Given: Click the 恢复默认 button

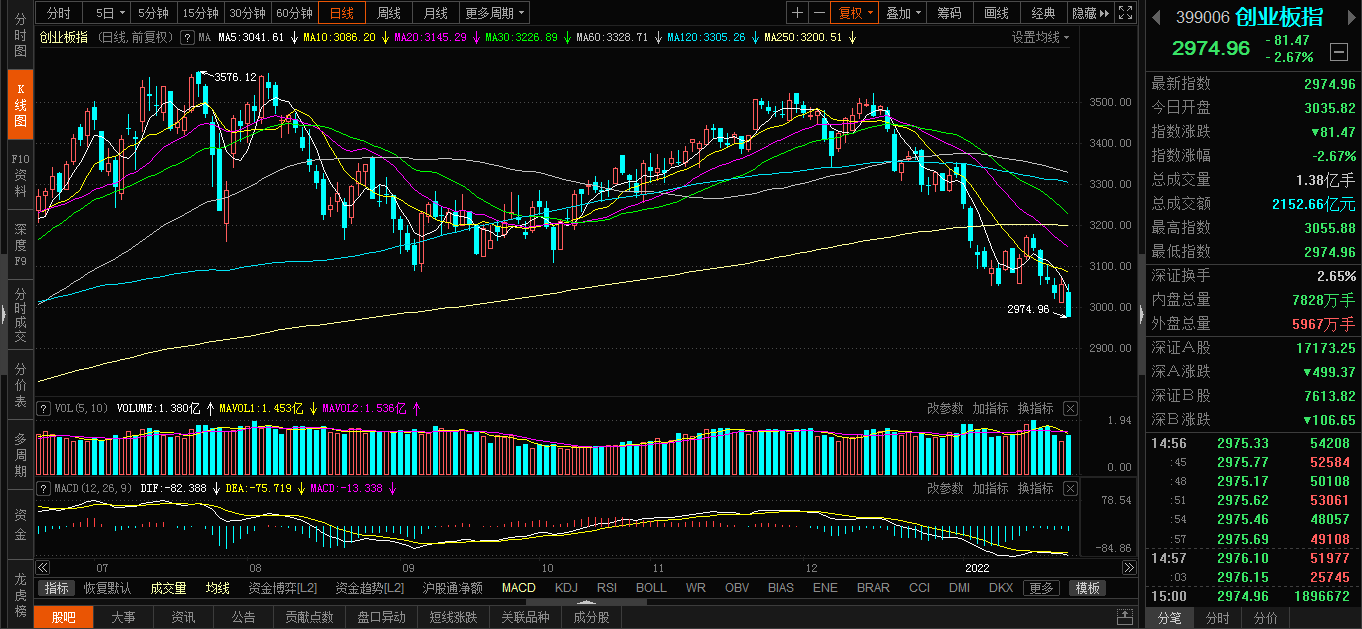Looking at the screenshot, I should (107, 588).
